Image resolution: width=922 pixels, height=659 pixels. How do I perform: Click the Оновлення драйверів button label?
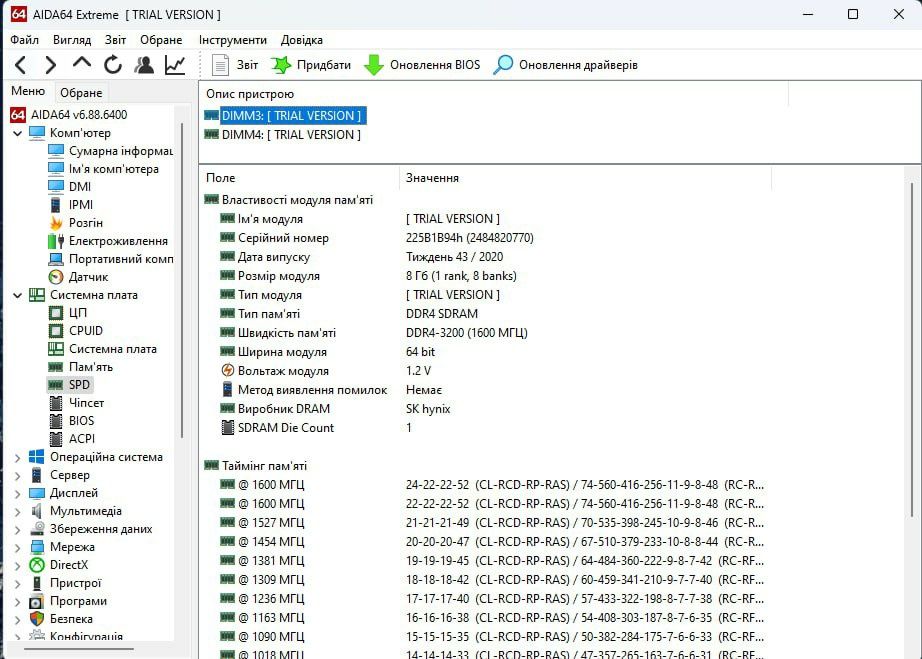pos(578,65)
